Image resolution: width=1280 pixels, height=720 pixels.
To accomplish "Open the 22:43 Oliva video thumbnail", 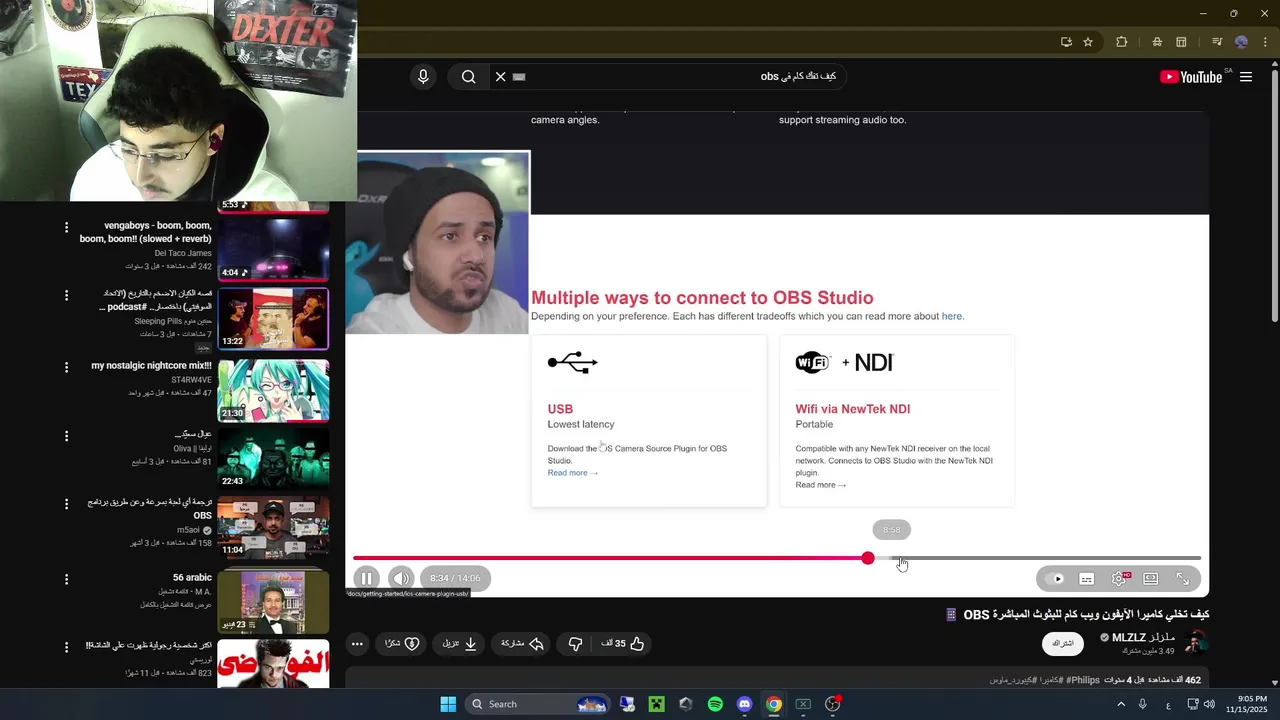I will pyautogui.click(x=273, y=458).
